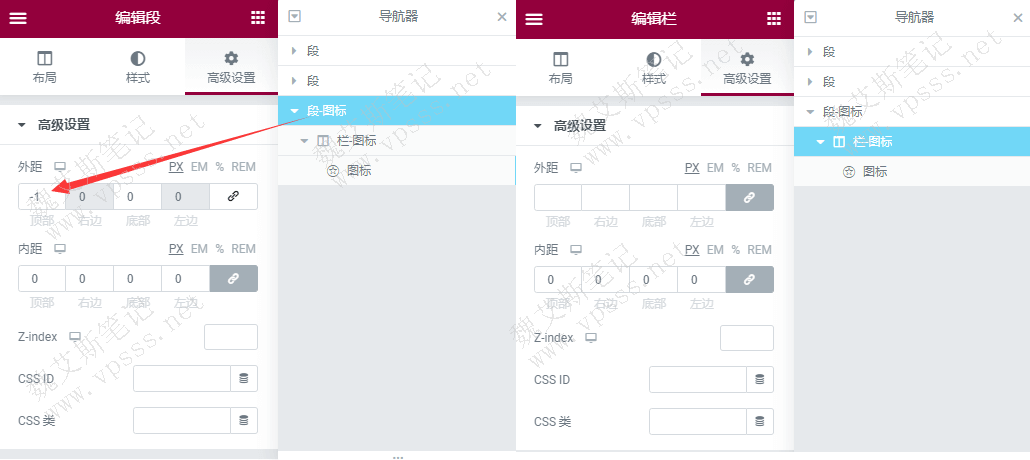Toggle 内距 link-values icon in 编辑栏 panel
The height and width of the screenshot is (460, 1030).
[750, 279]
